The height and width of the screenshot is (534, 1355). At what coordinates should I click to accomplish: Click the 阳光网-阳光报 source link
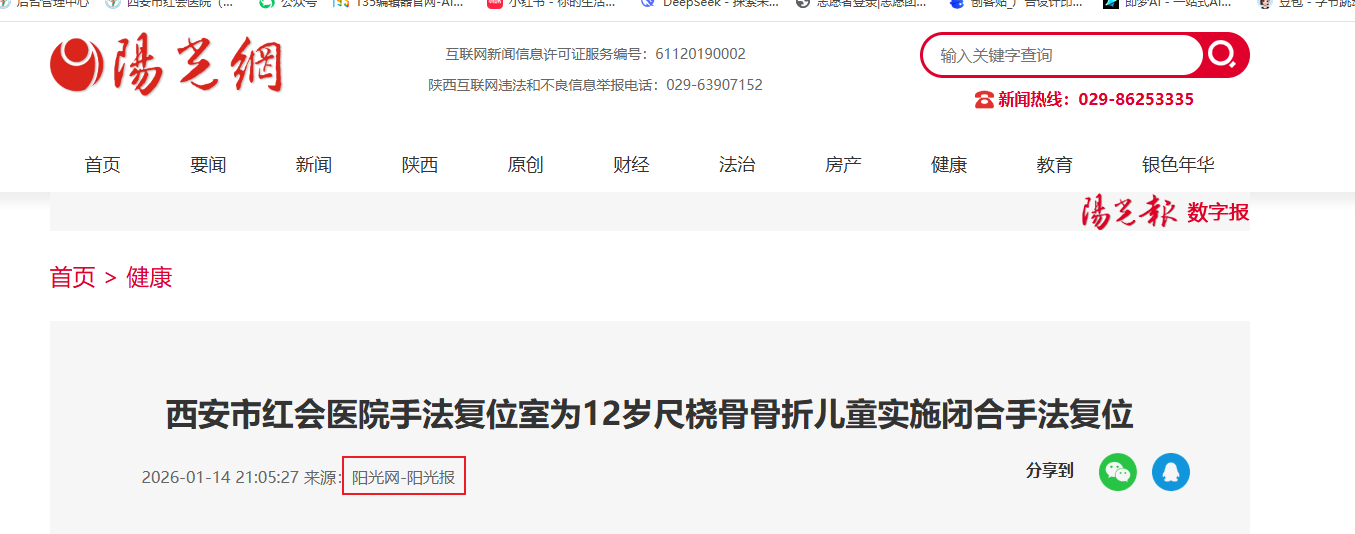tap(404, 477)
